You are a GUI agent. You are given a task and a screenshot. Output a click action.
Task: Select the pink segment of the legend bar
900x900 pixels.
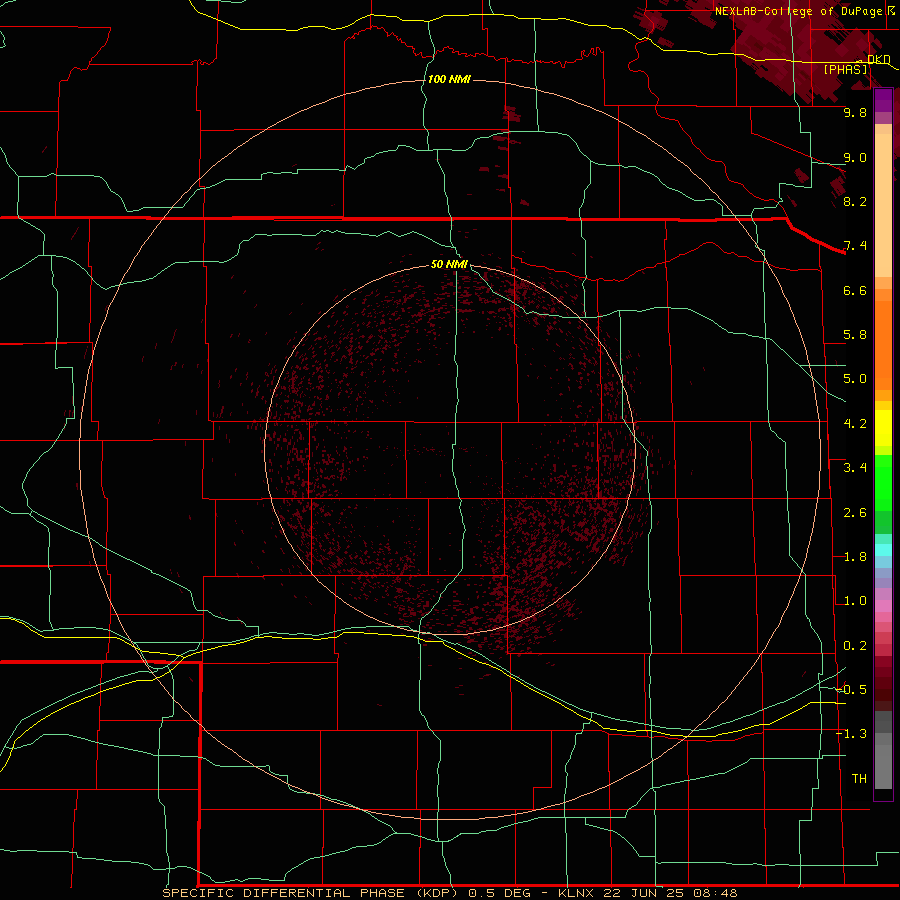pyautogui.click(x=883, y=606)
